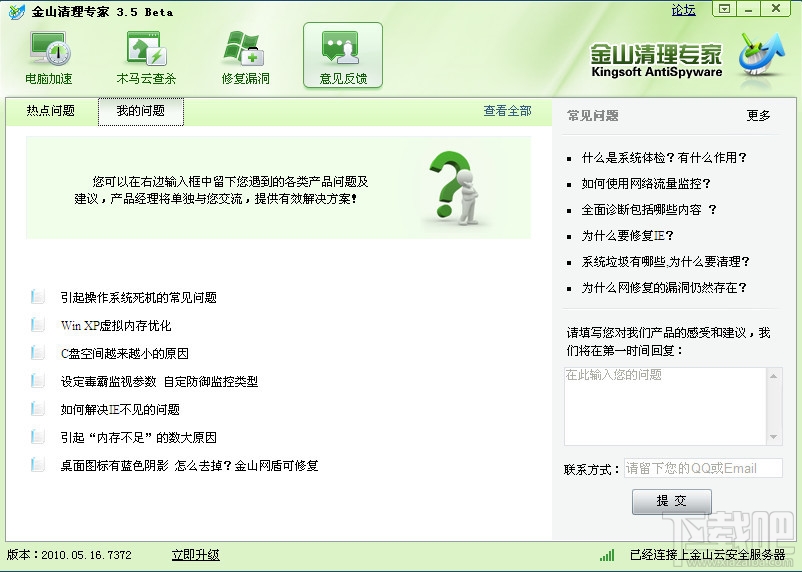This screenshot has width=802, height=572.
Task: Open article Win XP虚拟内存优化
Action: click(116, 325)
